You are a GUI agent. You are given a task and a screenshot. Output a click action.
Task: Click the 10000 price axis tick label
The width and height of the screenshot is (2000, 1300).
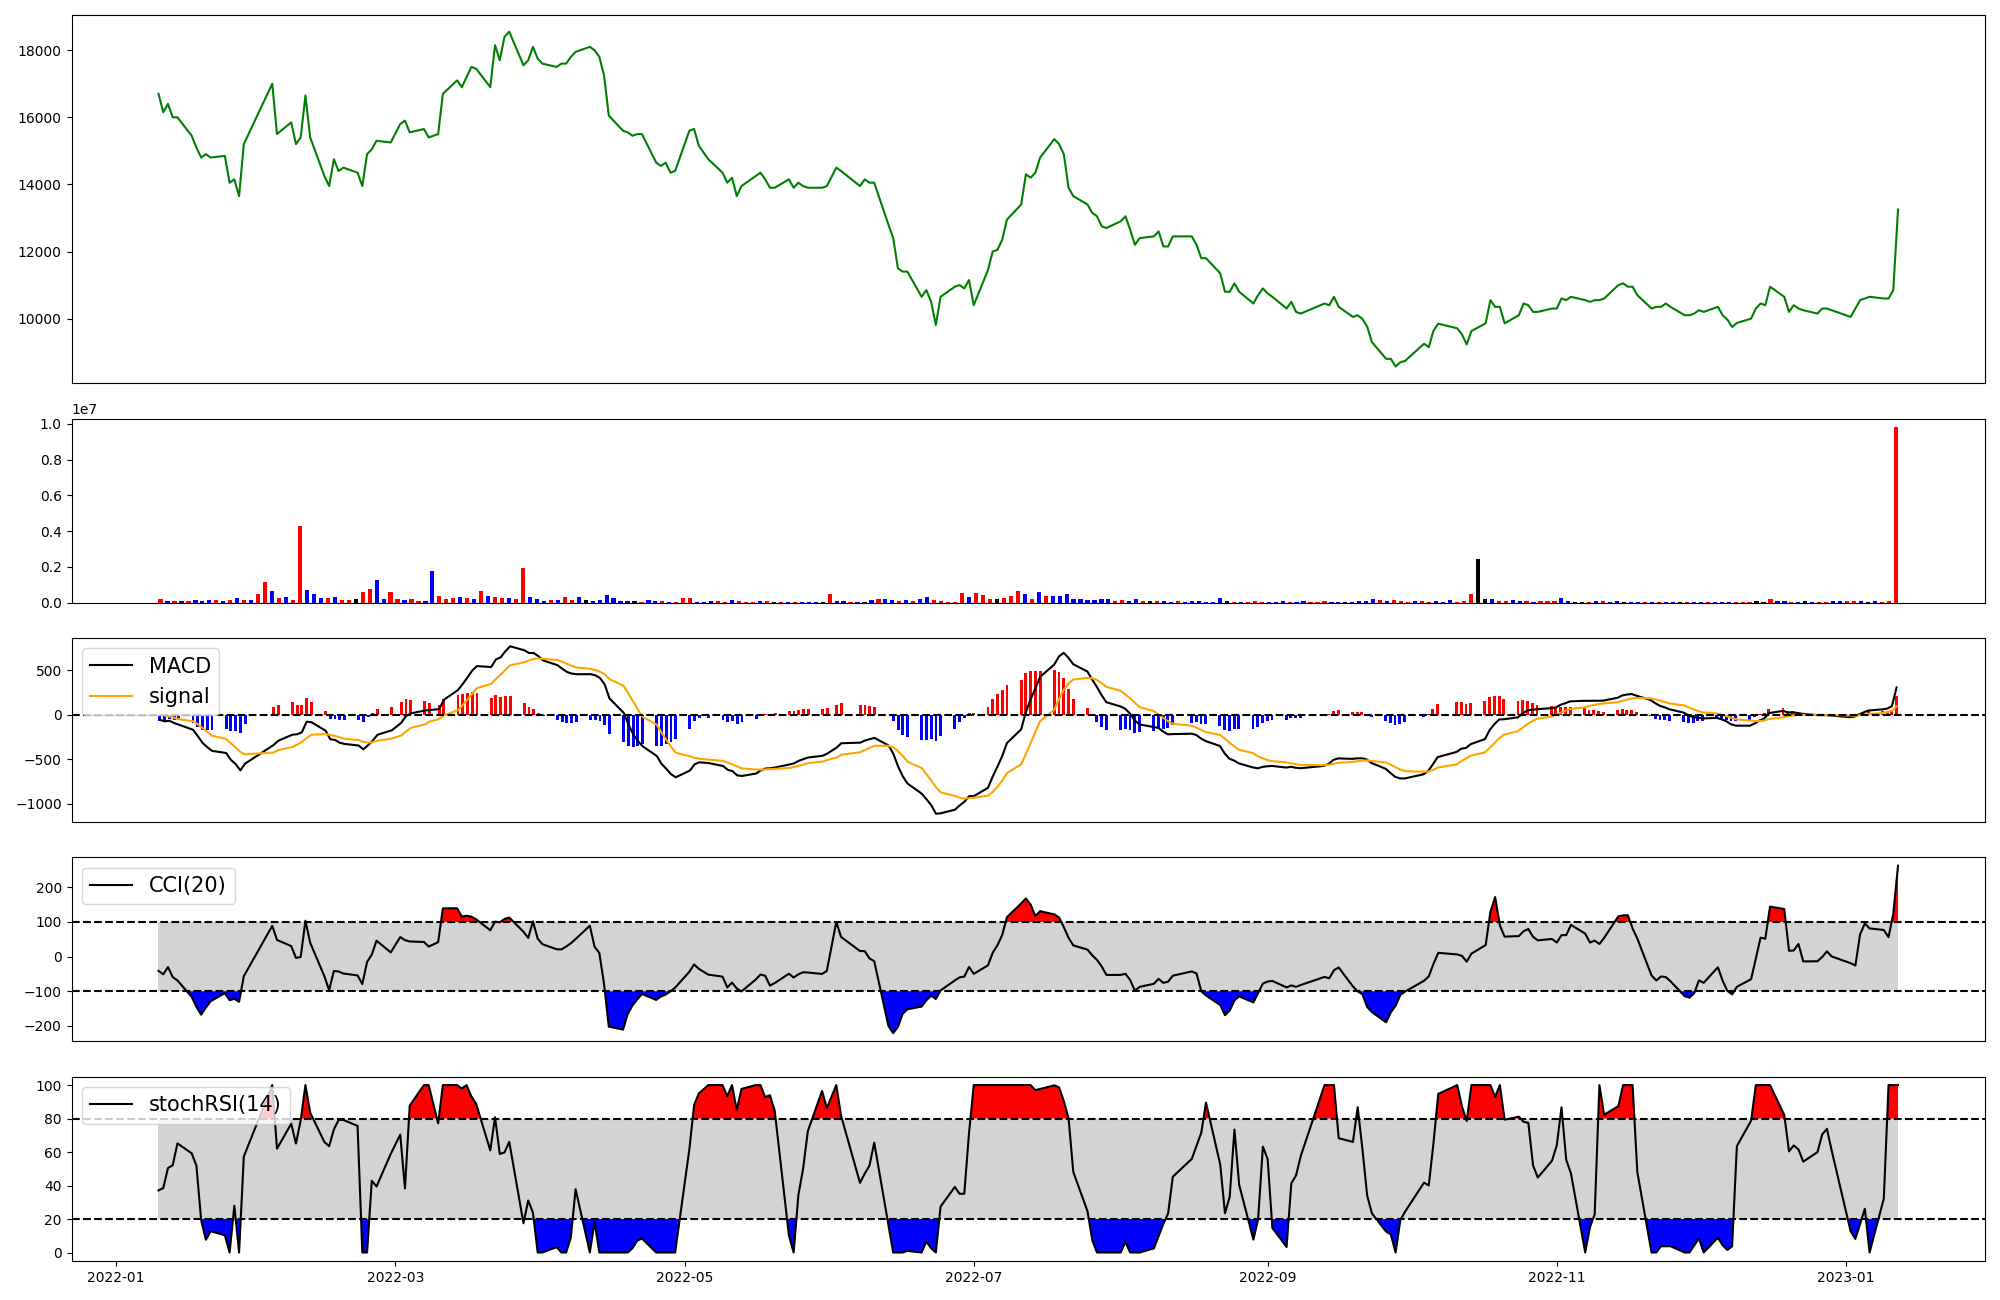pos(39,319)
